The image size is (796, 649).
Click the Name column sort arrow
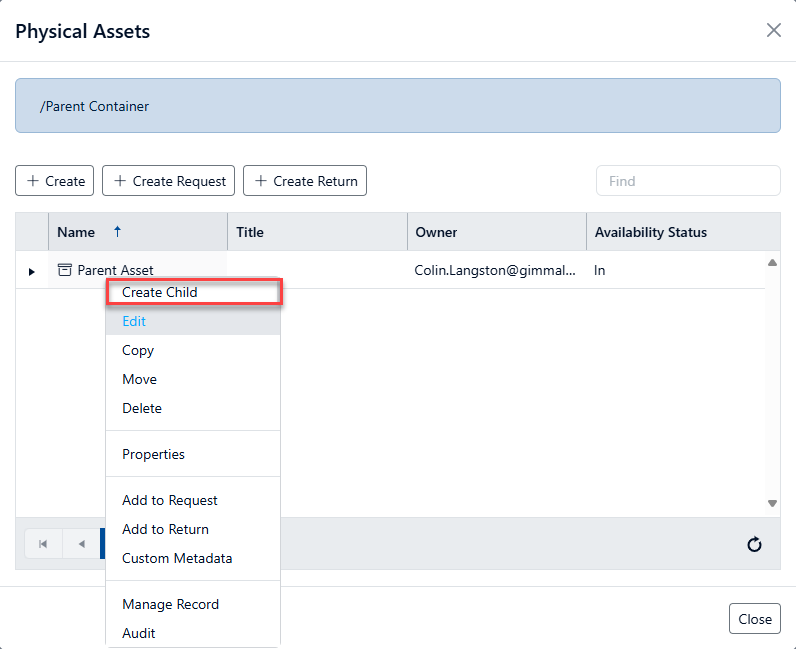pyautogui.click(x=117, y=232)
